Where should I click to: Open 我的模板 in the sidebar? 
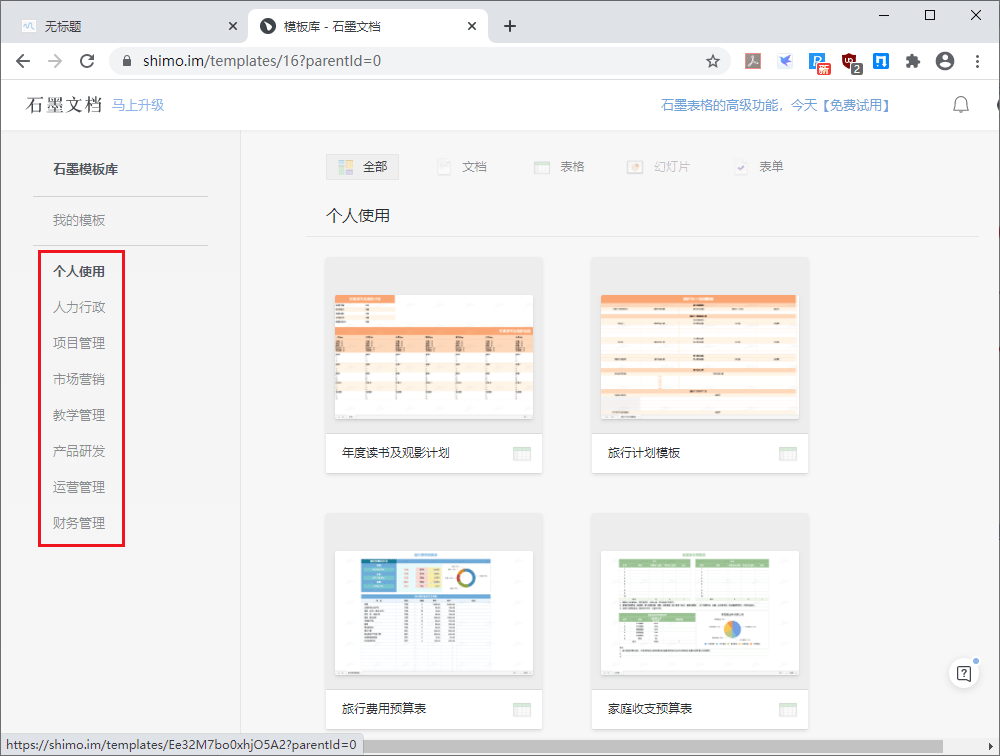[x=79, y=220]
